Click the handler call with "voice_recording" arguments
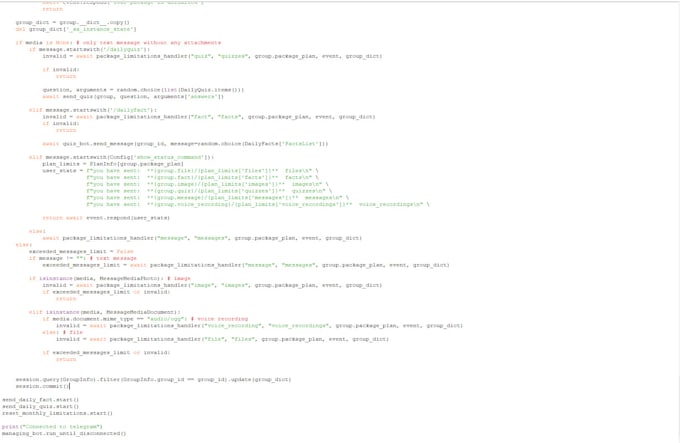This screenshot has width=680, height=443. pyautogui.click(x=259, y=326)
